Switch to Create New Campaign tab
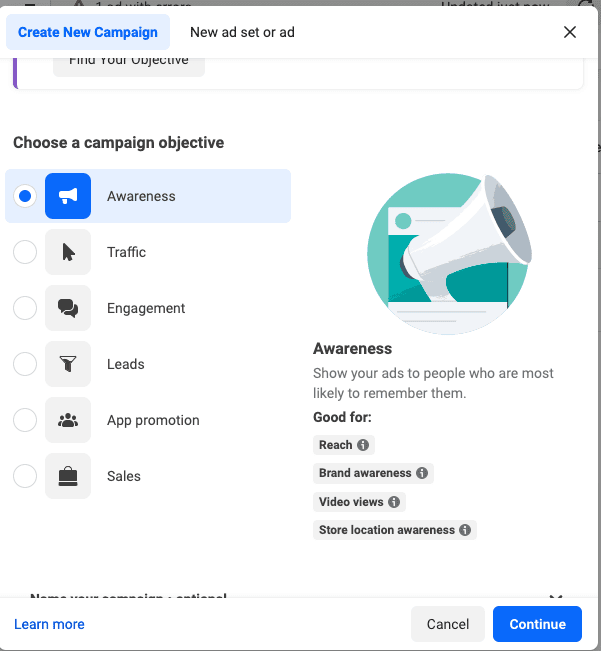601x651 pixels. [88, 32]
